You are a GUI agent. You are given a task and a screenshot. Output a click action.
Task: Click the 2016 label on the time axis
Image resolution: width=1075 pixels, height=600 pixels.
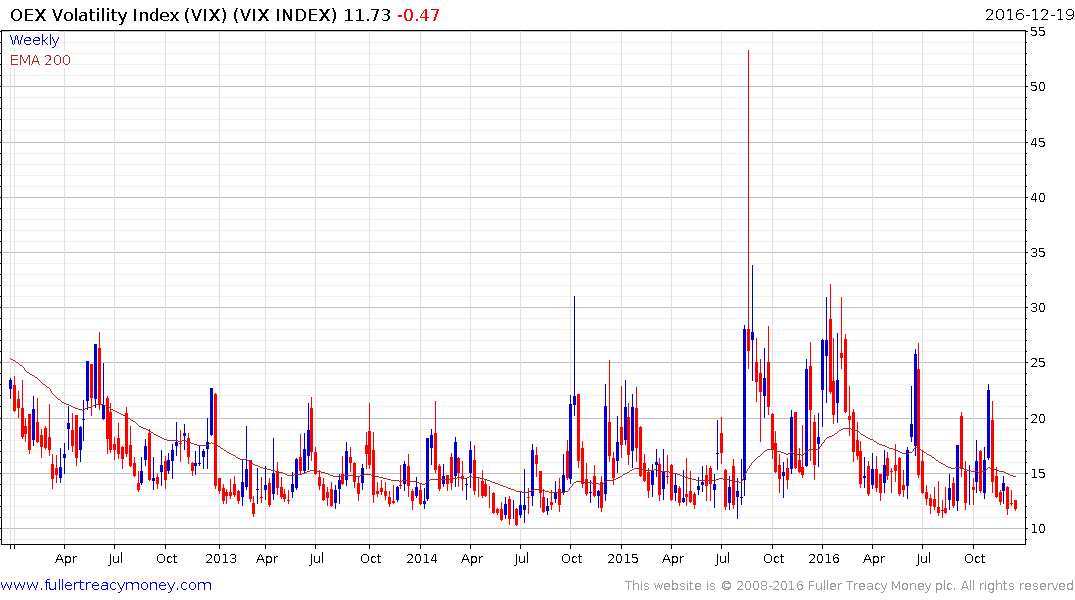click(823, 558)
